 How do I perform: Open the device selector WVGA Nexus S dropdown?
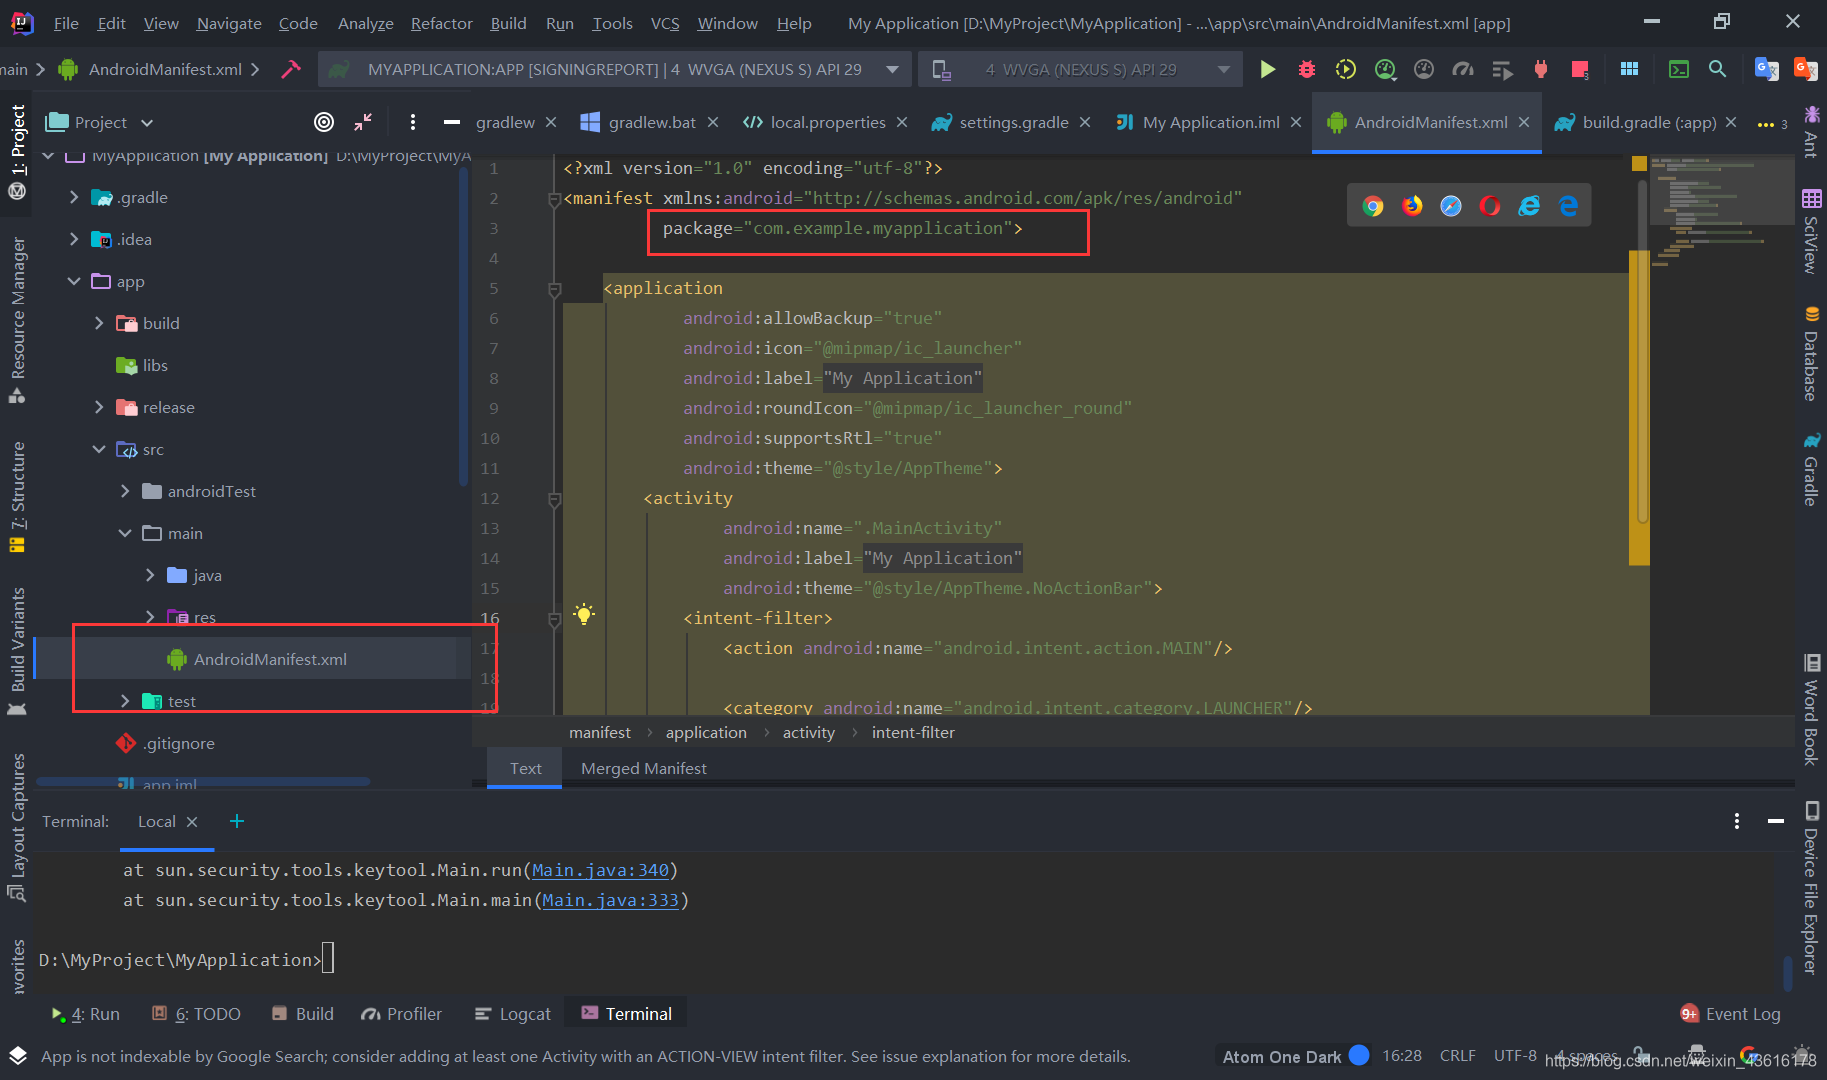pyautogui.click(x=1081, y=69)
